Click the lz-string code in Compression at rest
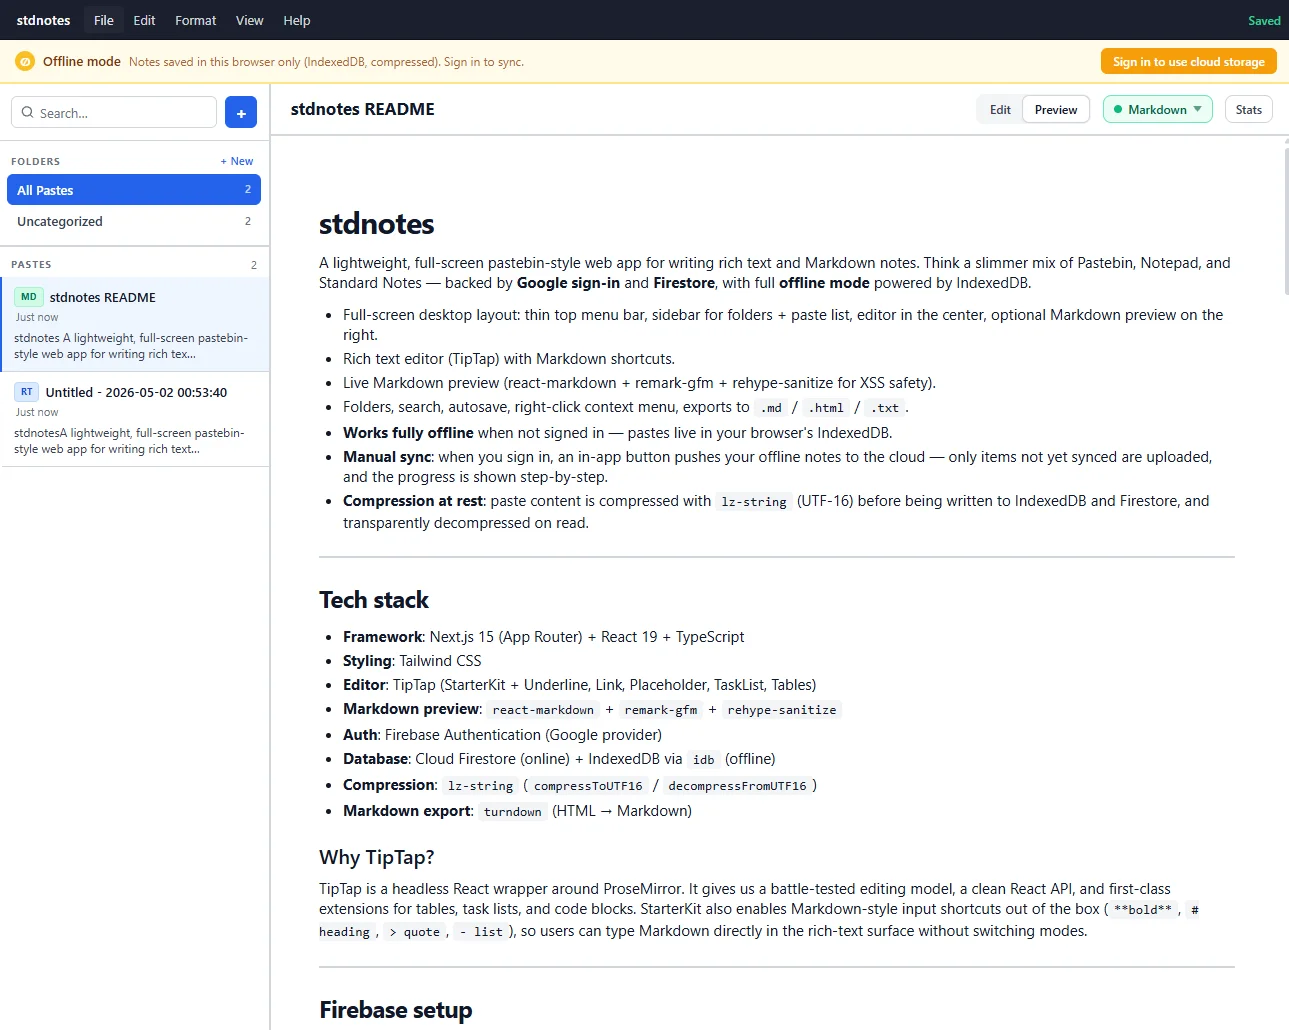 [754, 502]
